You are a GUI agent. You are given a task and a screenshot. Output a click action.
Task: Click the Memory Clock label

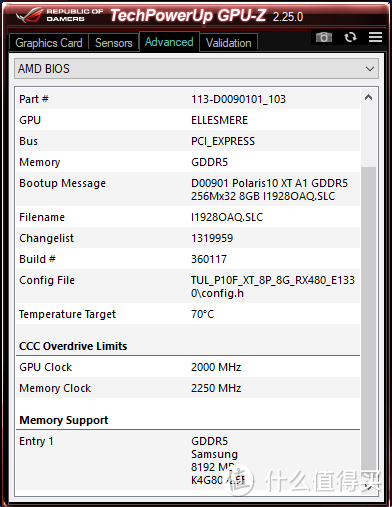pyautogui.click(x=55, y=388)
